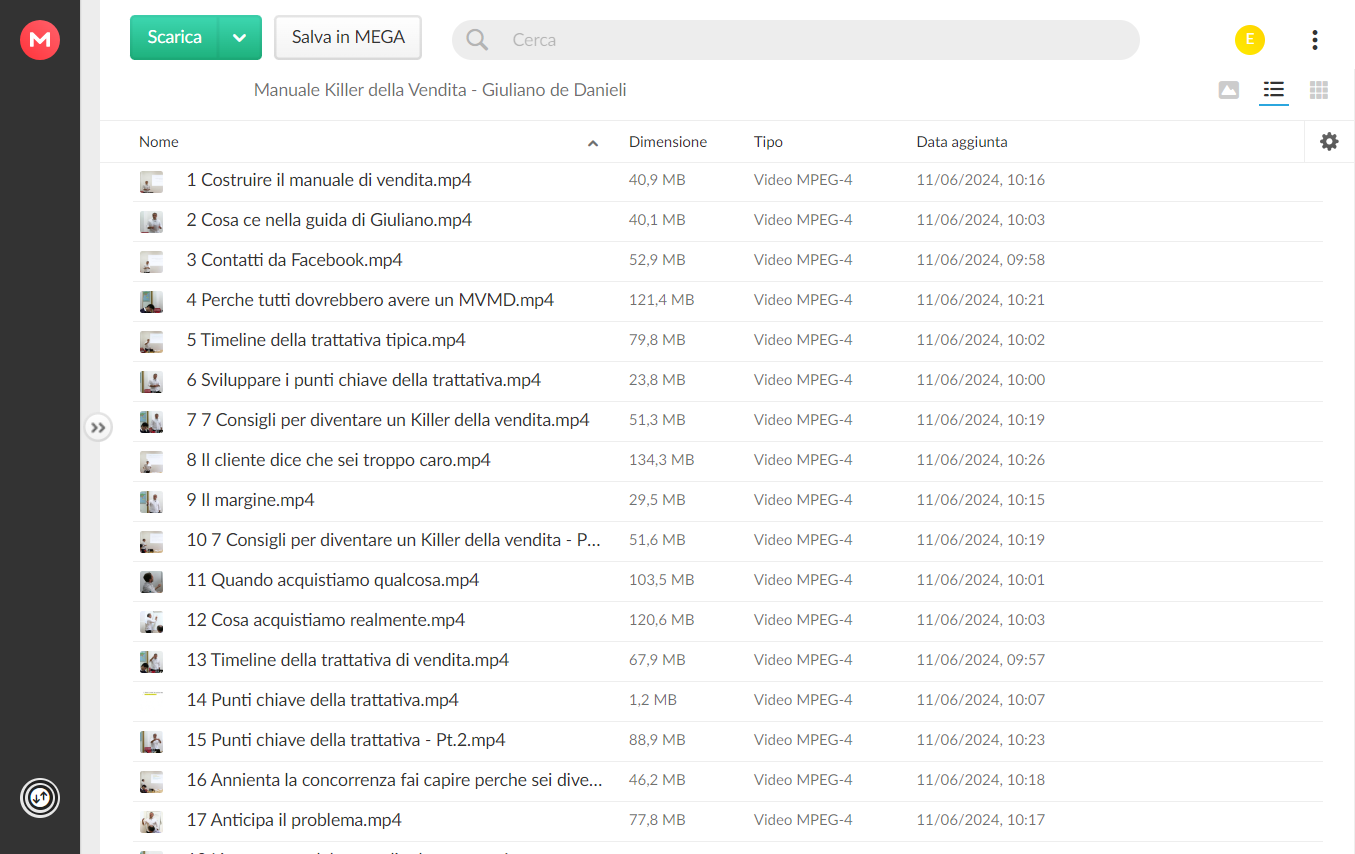
Task: Sort by the Data aggiunta column header
Action: 962,142
